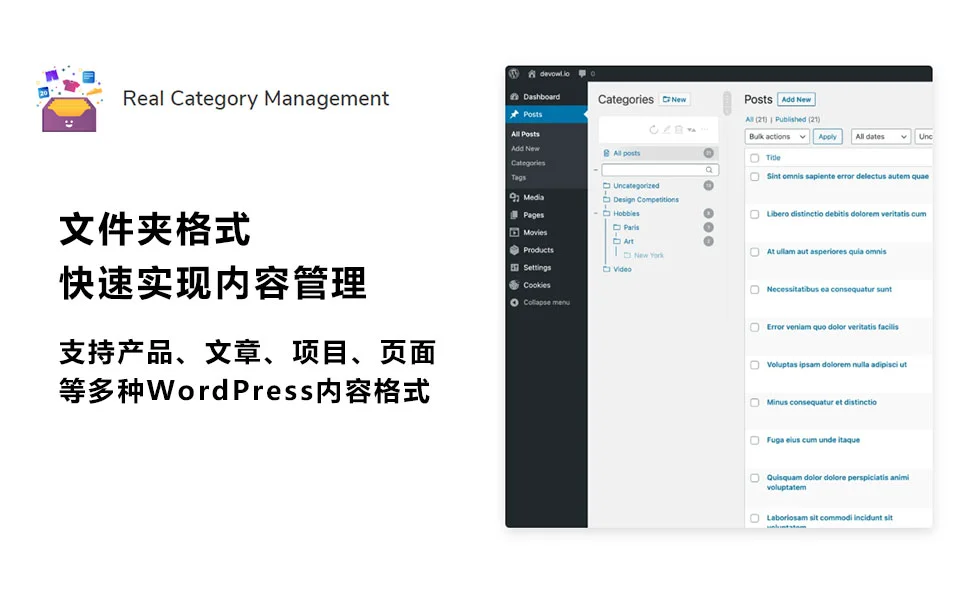Check the 'Libero distinctio debitis' post checkbox
Image resolution: width=960 pixels, height=600 pixels.
(755, 214)
